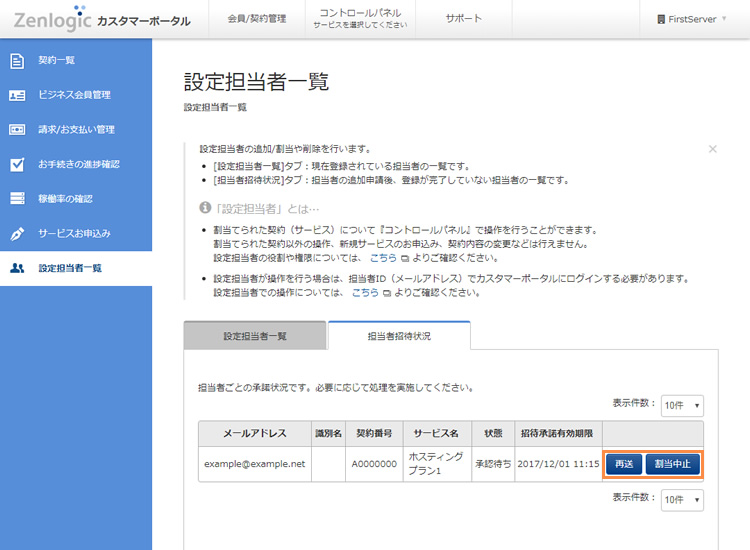Open bottom 表示件数 10件 dropdown
This screenshot has height=550, width=750.
682,500
